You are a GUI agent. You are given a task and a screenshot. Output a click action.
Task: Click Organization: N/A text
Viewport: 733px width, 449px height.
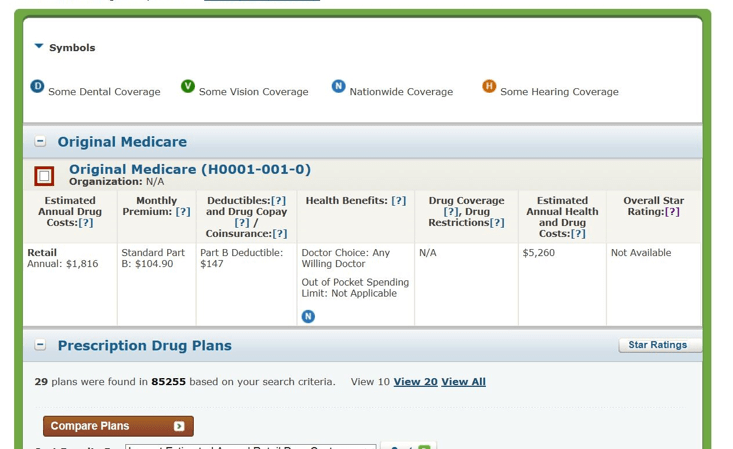116,181
